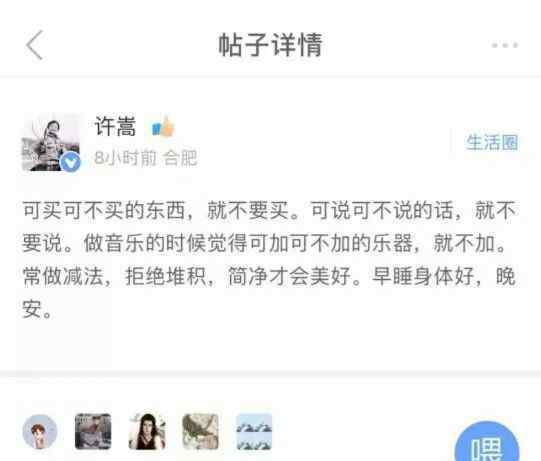This screenshot has width=541, height=461.
Task: Tap the post text starting 可买可不买的东西
Action: pyautogui.click(x=270, y=259)
